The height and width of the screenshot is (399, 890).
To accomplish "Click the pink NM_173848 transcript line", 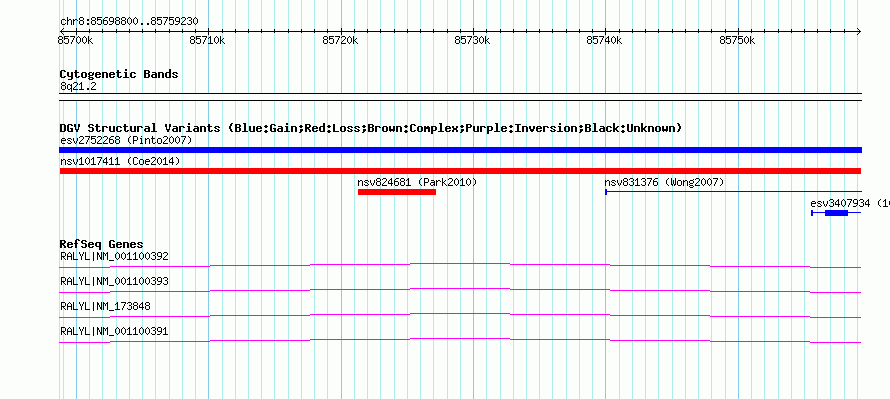I will tap(460, 315).
